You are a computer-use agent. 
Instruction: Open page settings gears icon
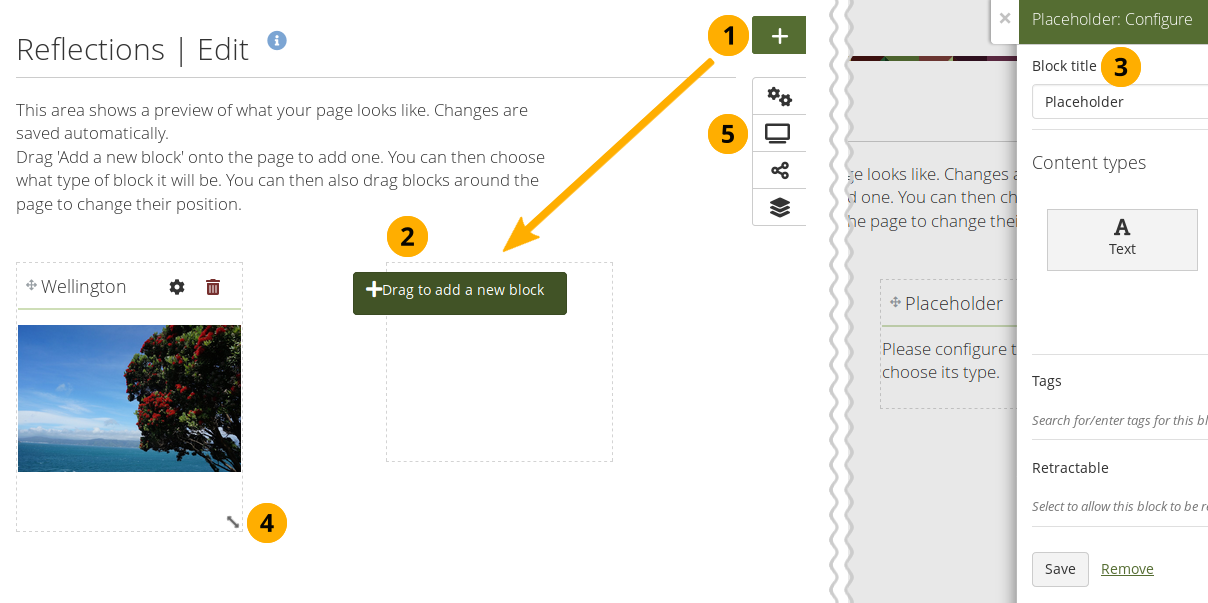coord(779,97)
